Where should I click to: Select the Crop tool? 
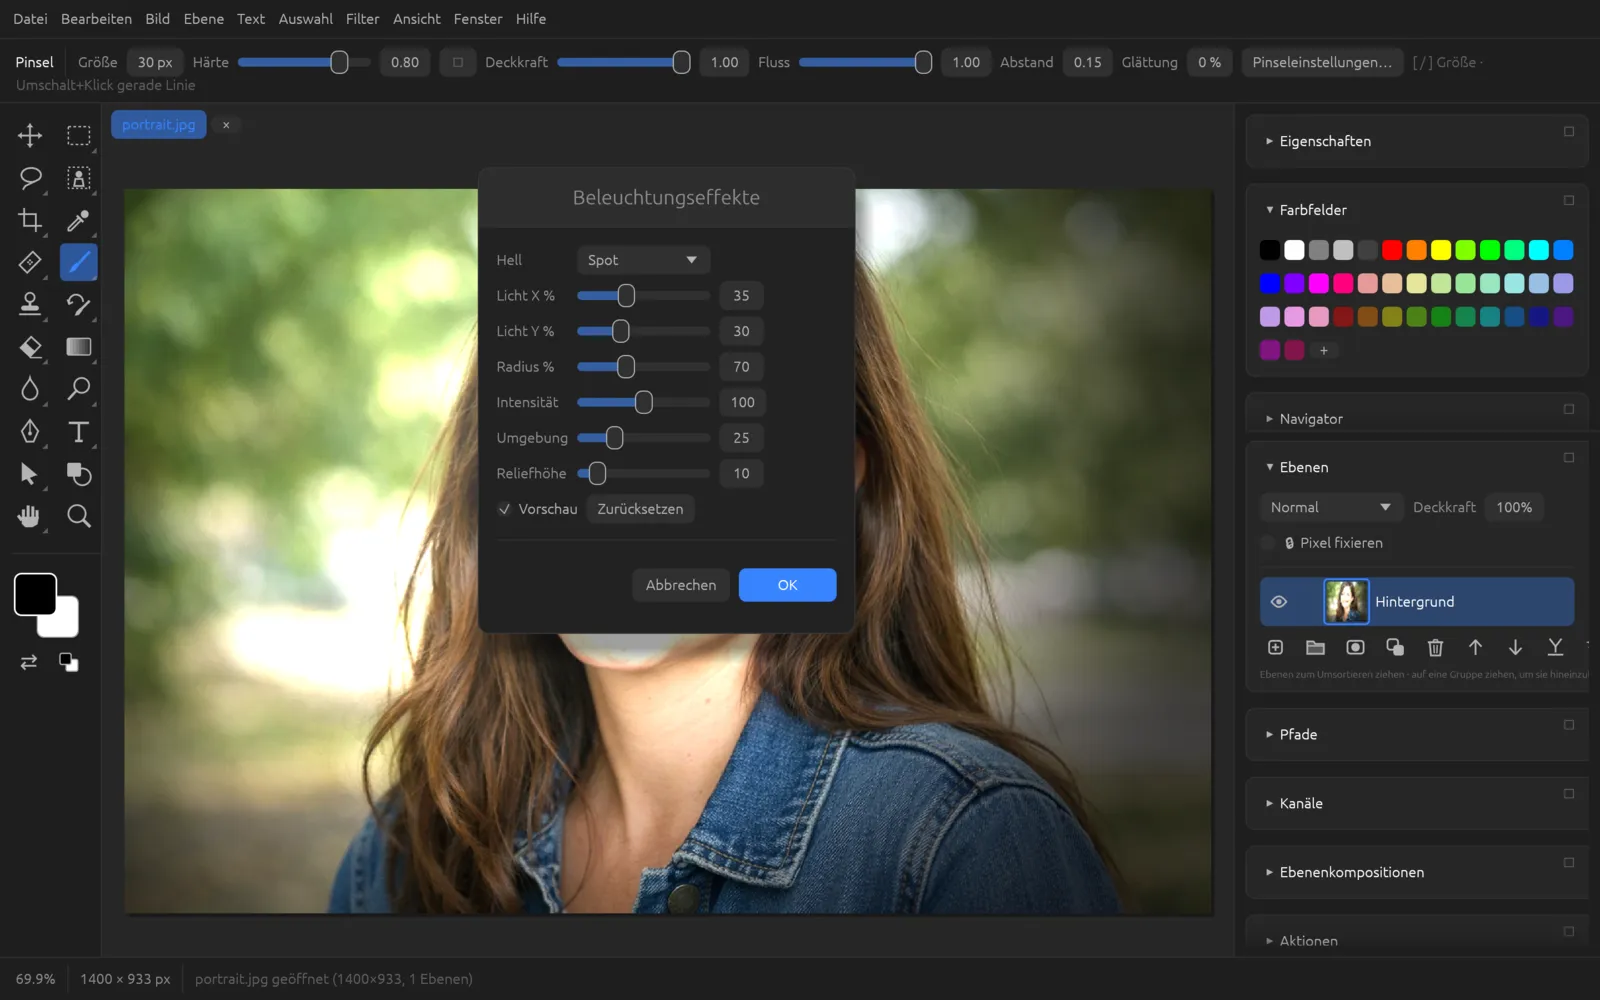(x=30, y=220)
